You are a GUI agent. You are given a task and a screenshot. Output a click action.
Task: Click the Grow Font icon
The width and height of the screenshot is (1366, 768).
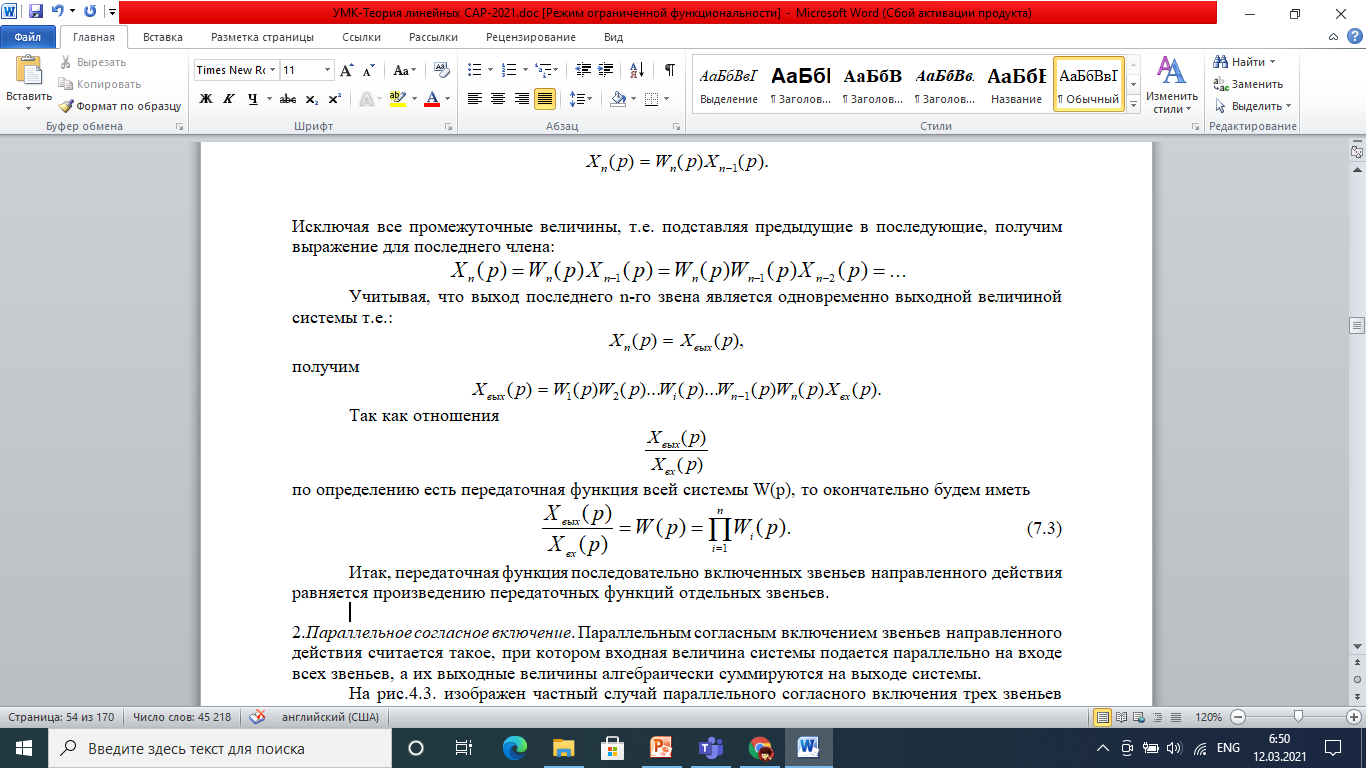[347, 71]
